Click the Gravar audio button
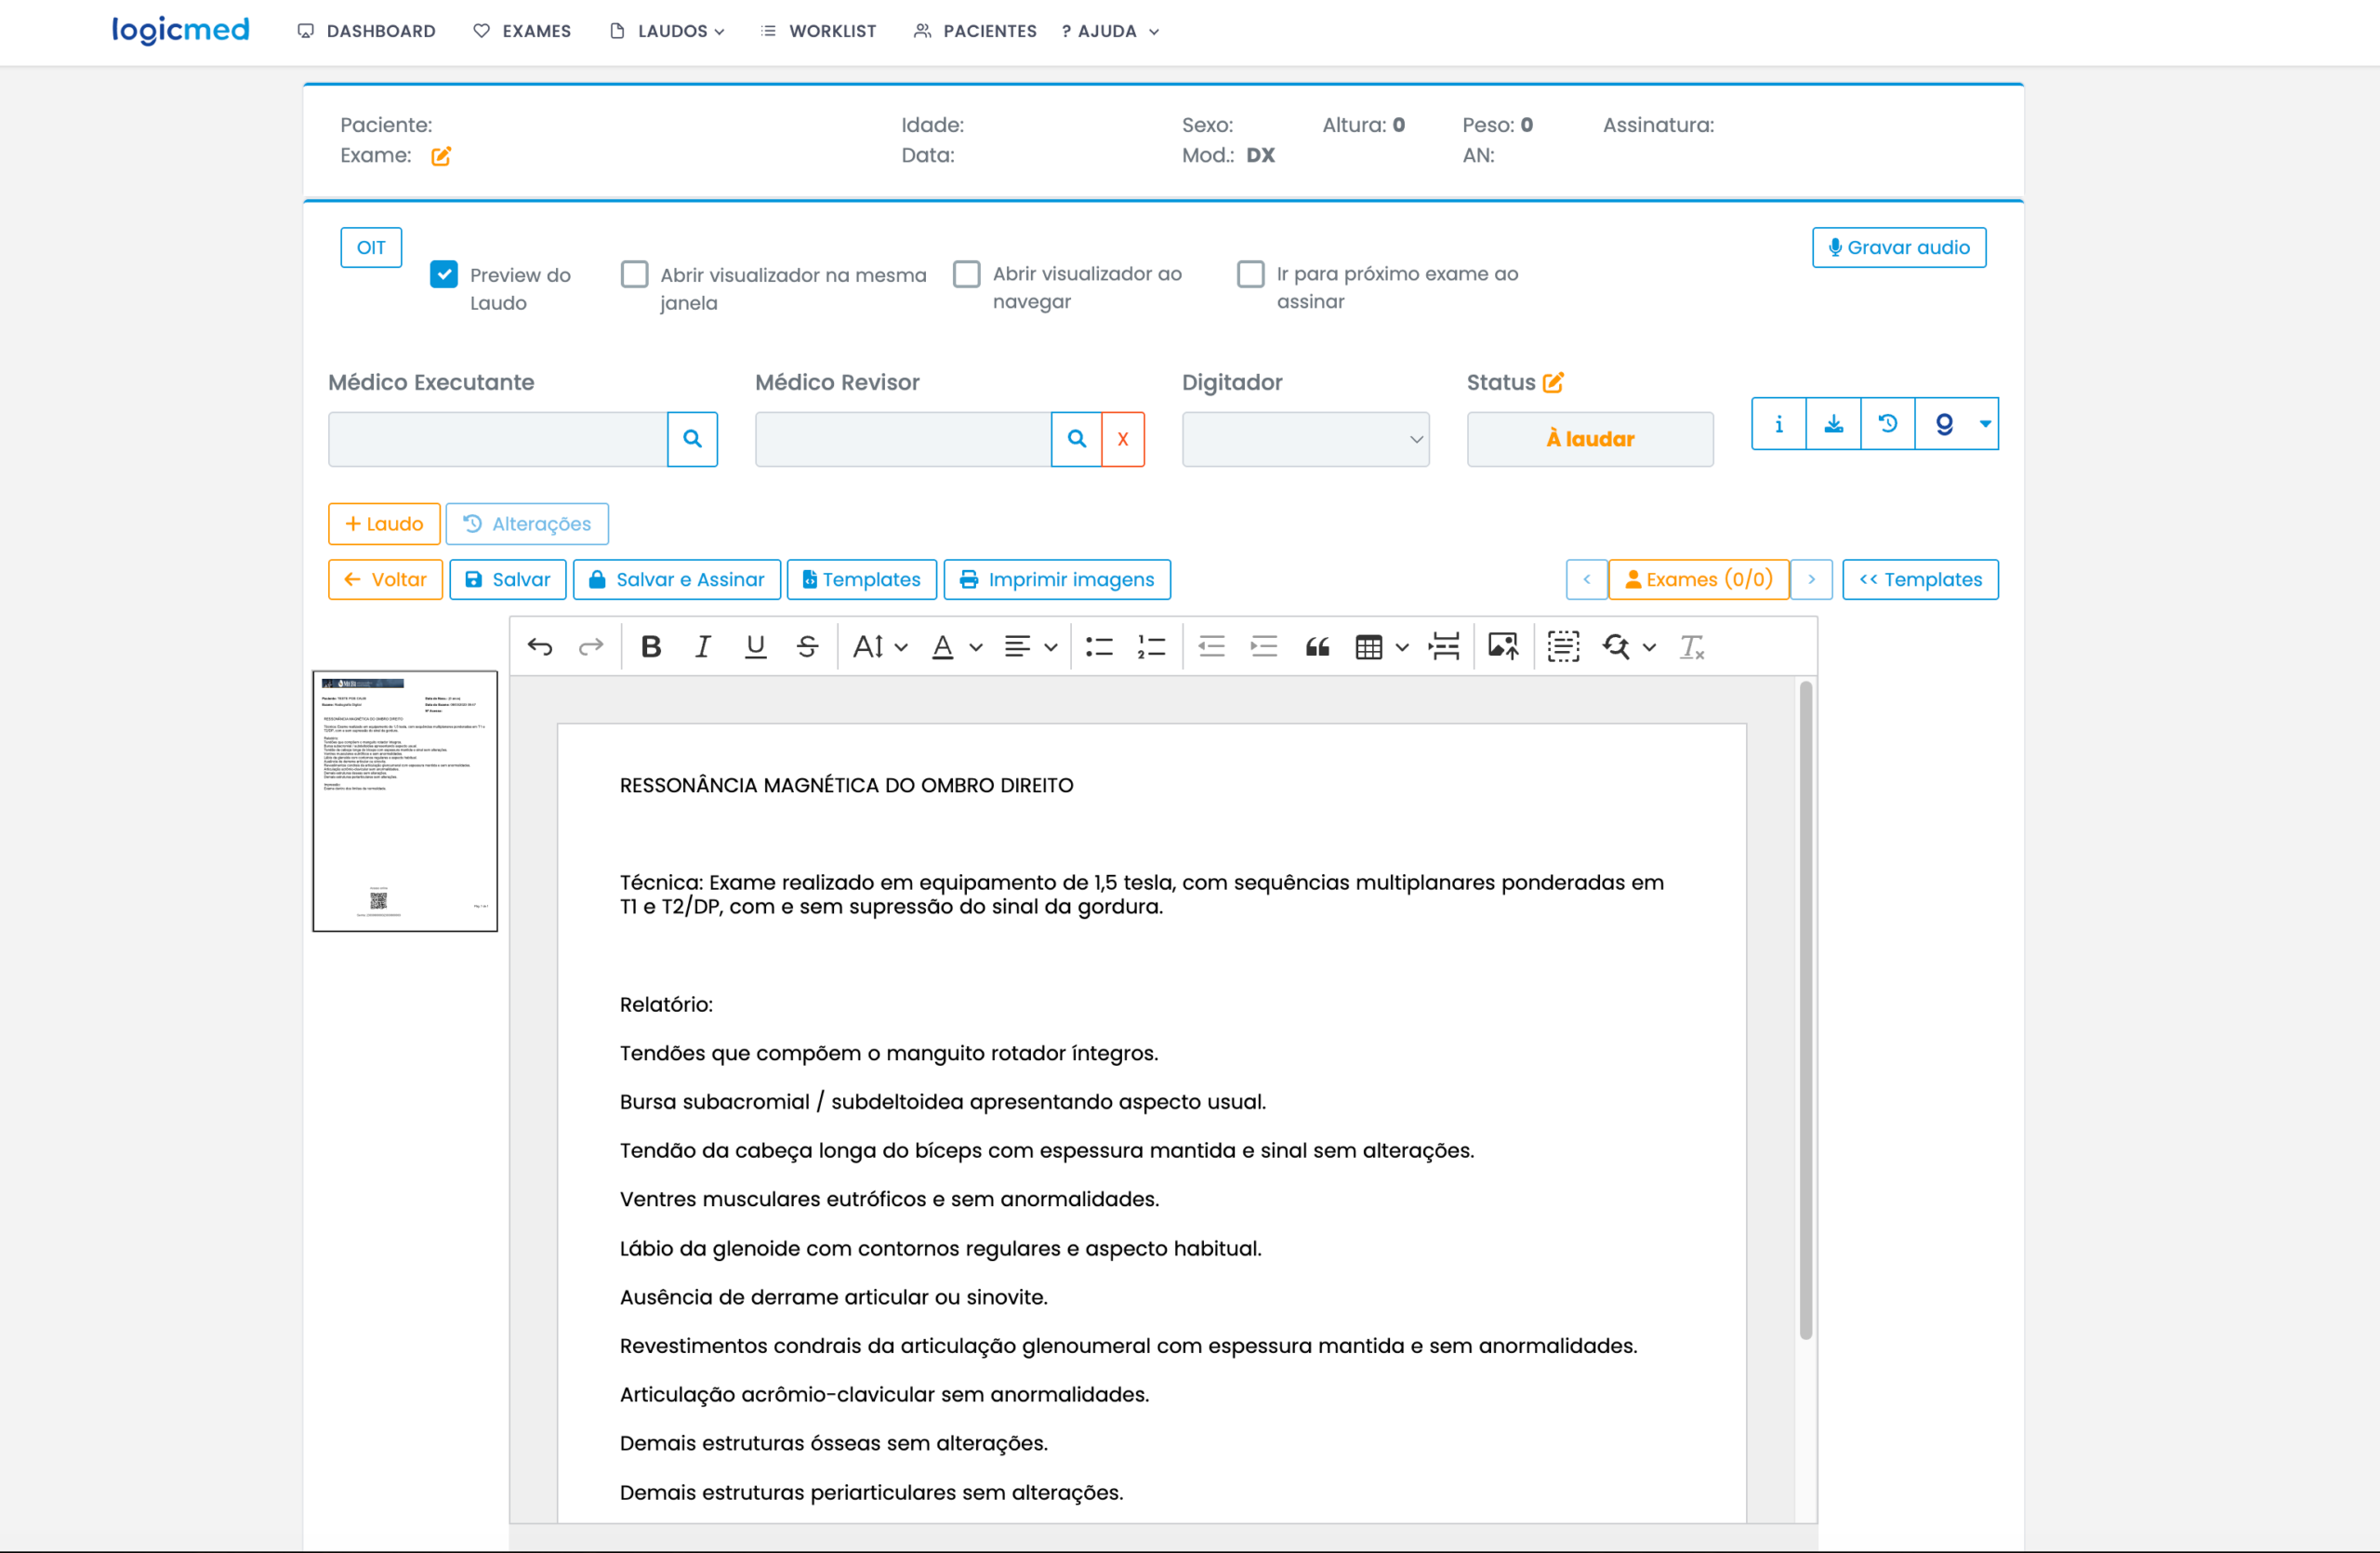 1899,248
